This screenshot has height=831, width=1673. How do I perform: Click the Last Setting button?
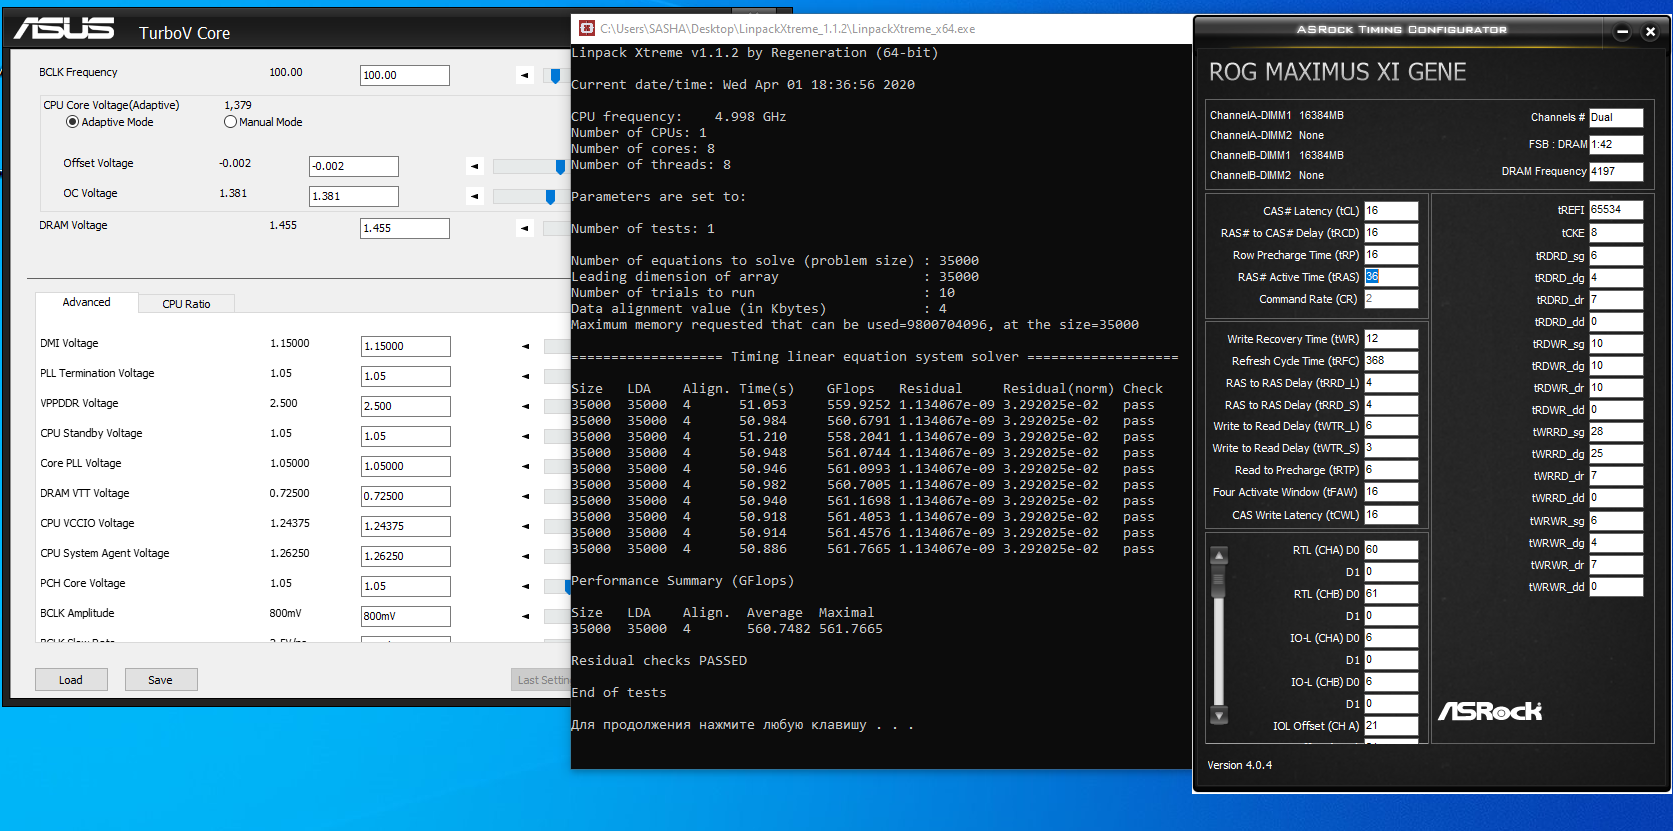click(541, 680)
